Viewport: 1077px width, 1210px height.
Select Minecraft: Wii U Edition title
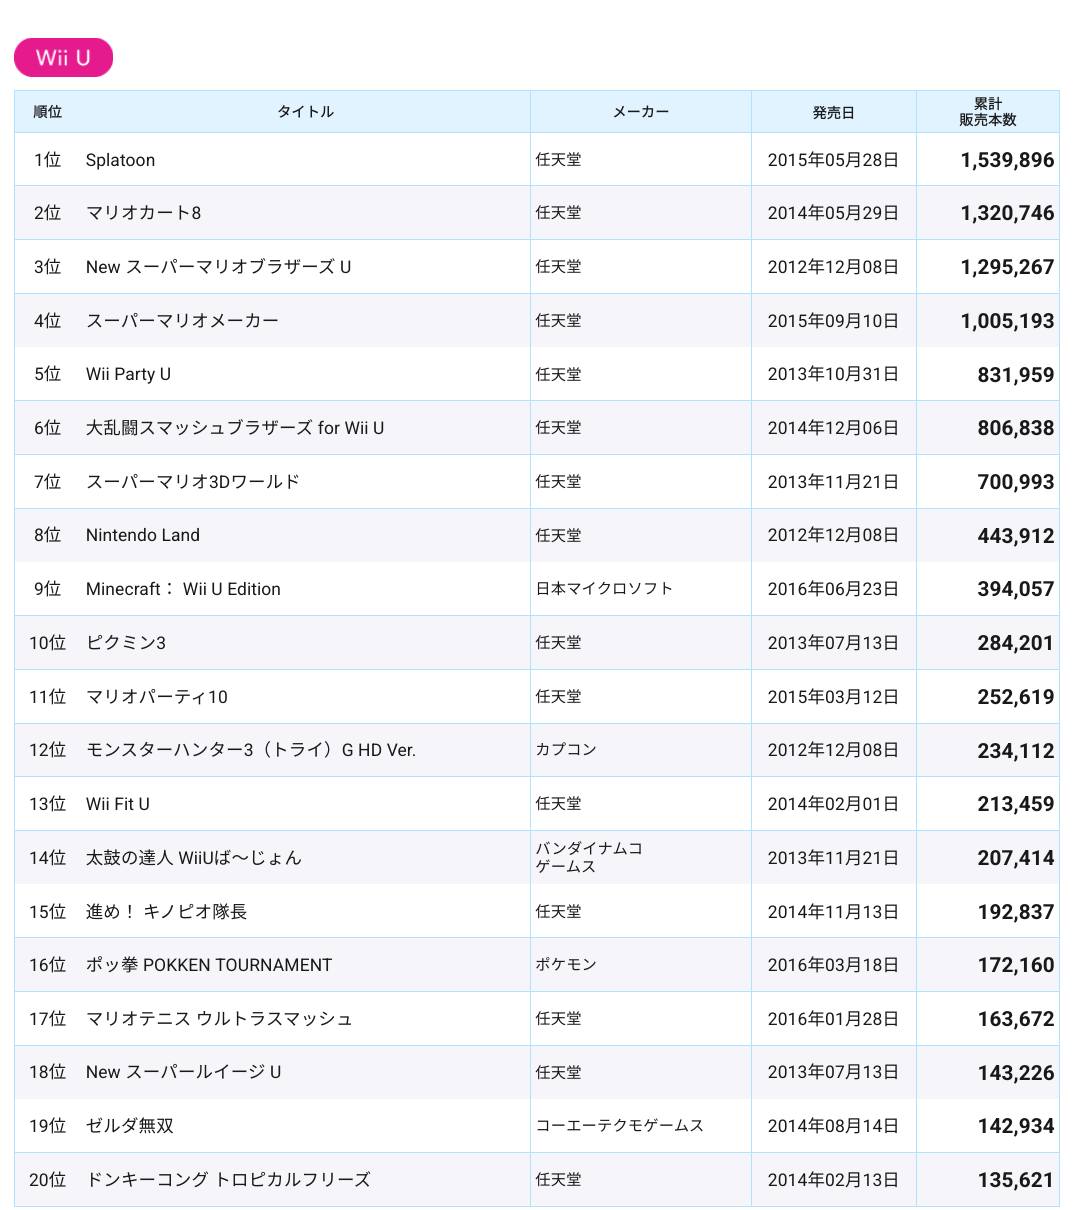coord(183,589)
